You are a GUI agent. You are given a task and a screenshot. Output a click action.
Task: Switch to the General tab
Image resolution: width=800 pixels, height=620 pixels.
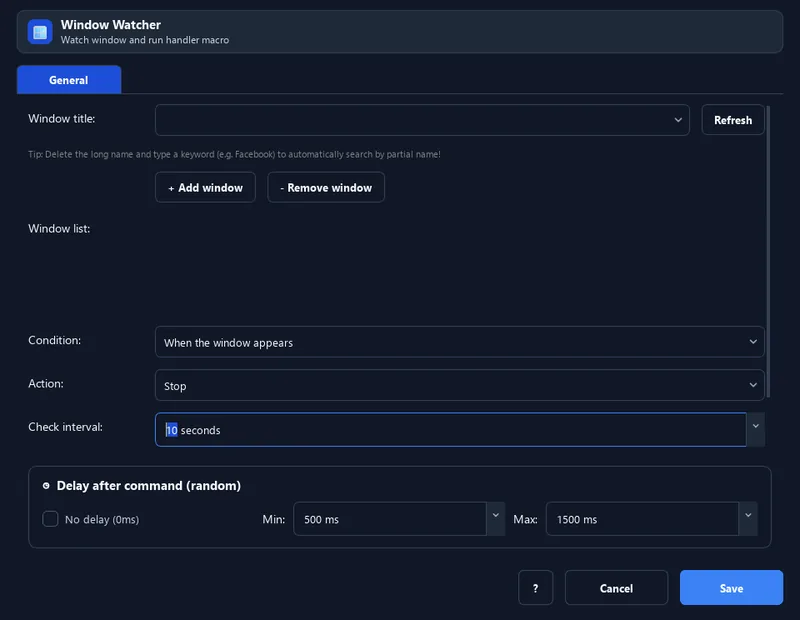[69, 80]
